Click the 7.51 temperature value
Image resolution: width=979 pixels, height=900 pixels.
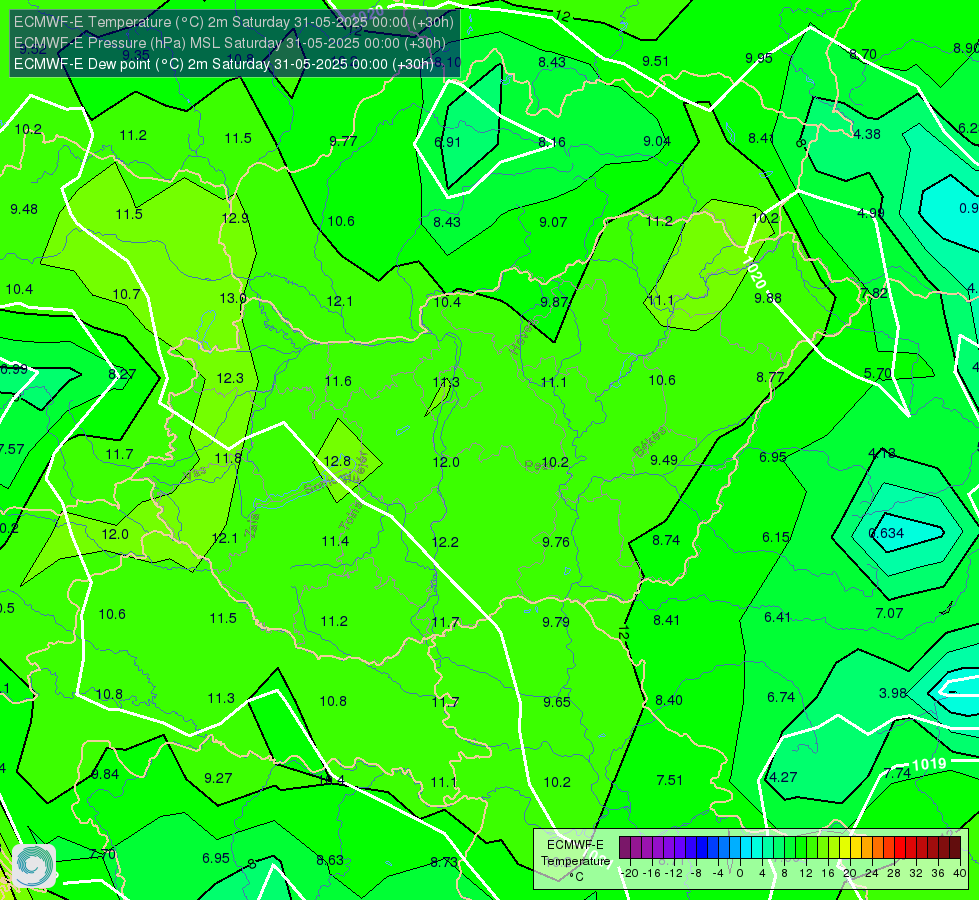point(669,780)
